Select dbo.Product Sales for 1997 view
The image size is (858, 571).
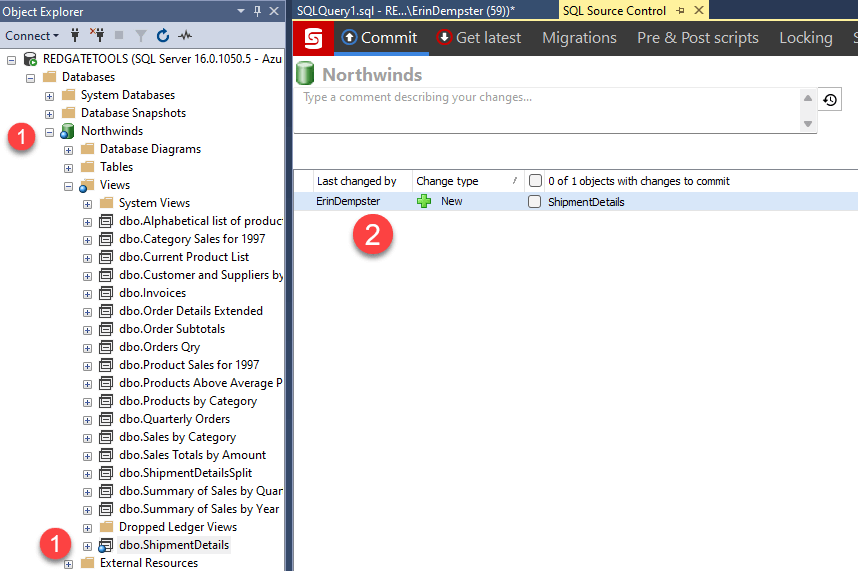[189, 365]
